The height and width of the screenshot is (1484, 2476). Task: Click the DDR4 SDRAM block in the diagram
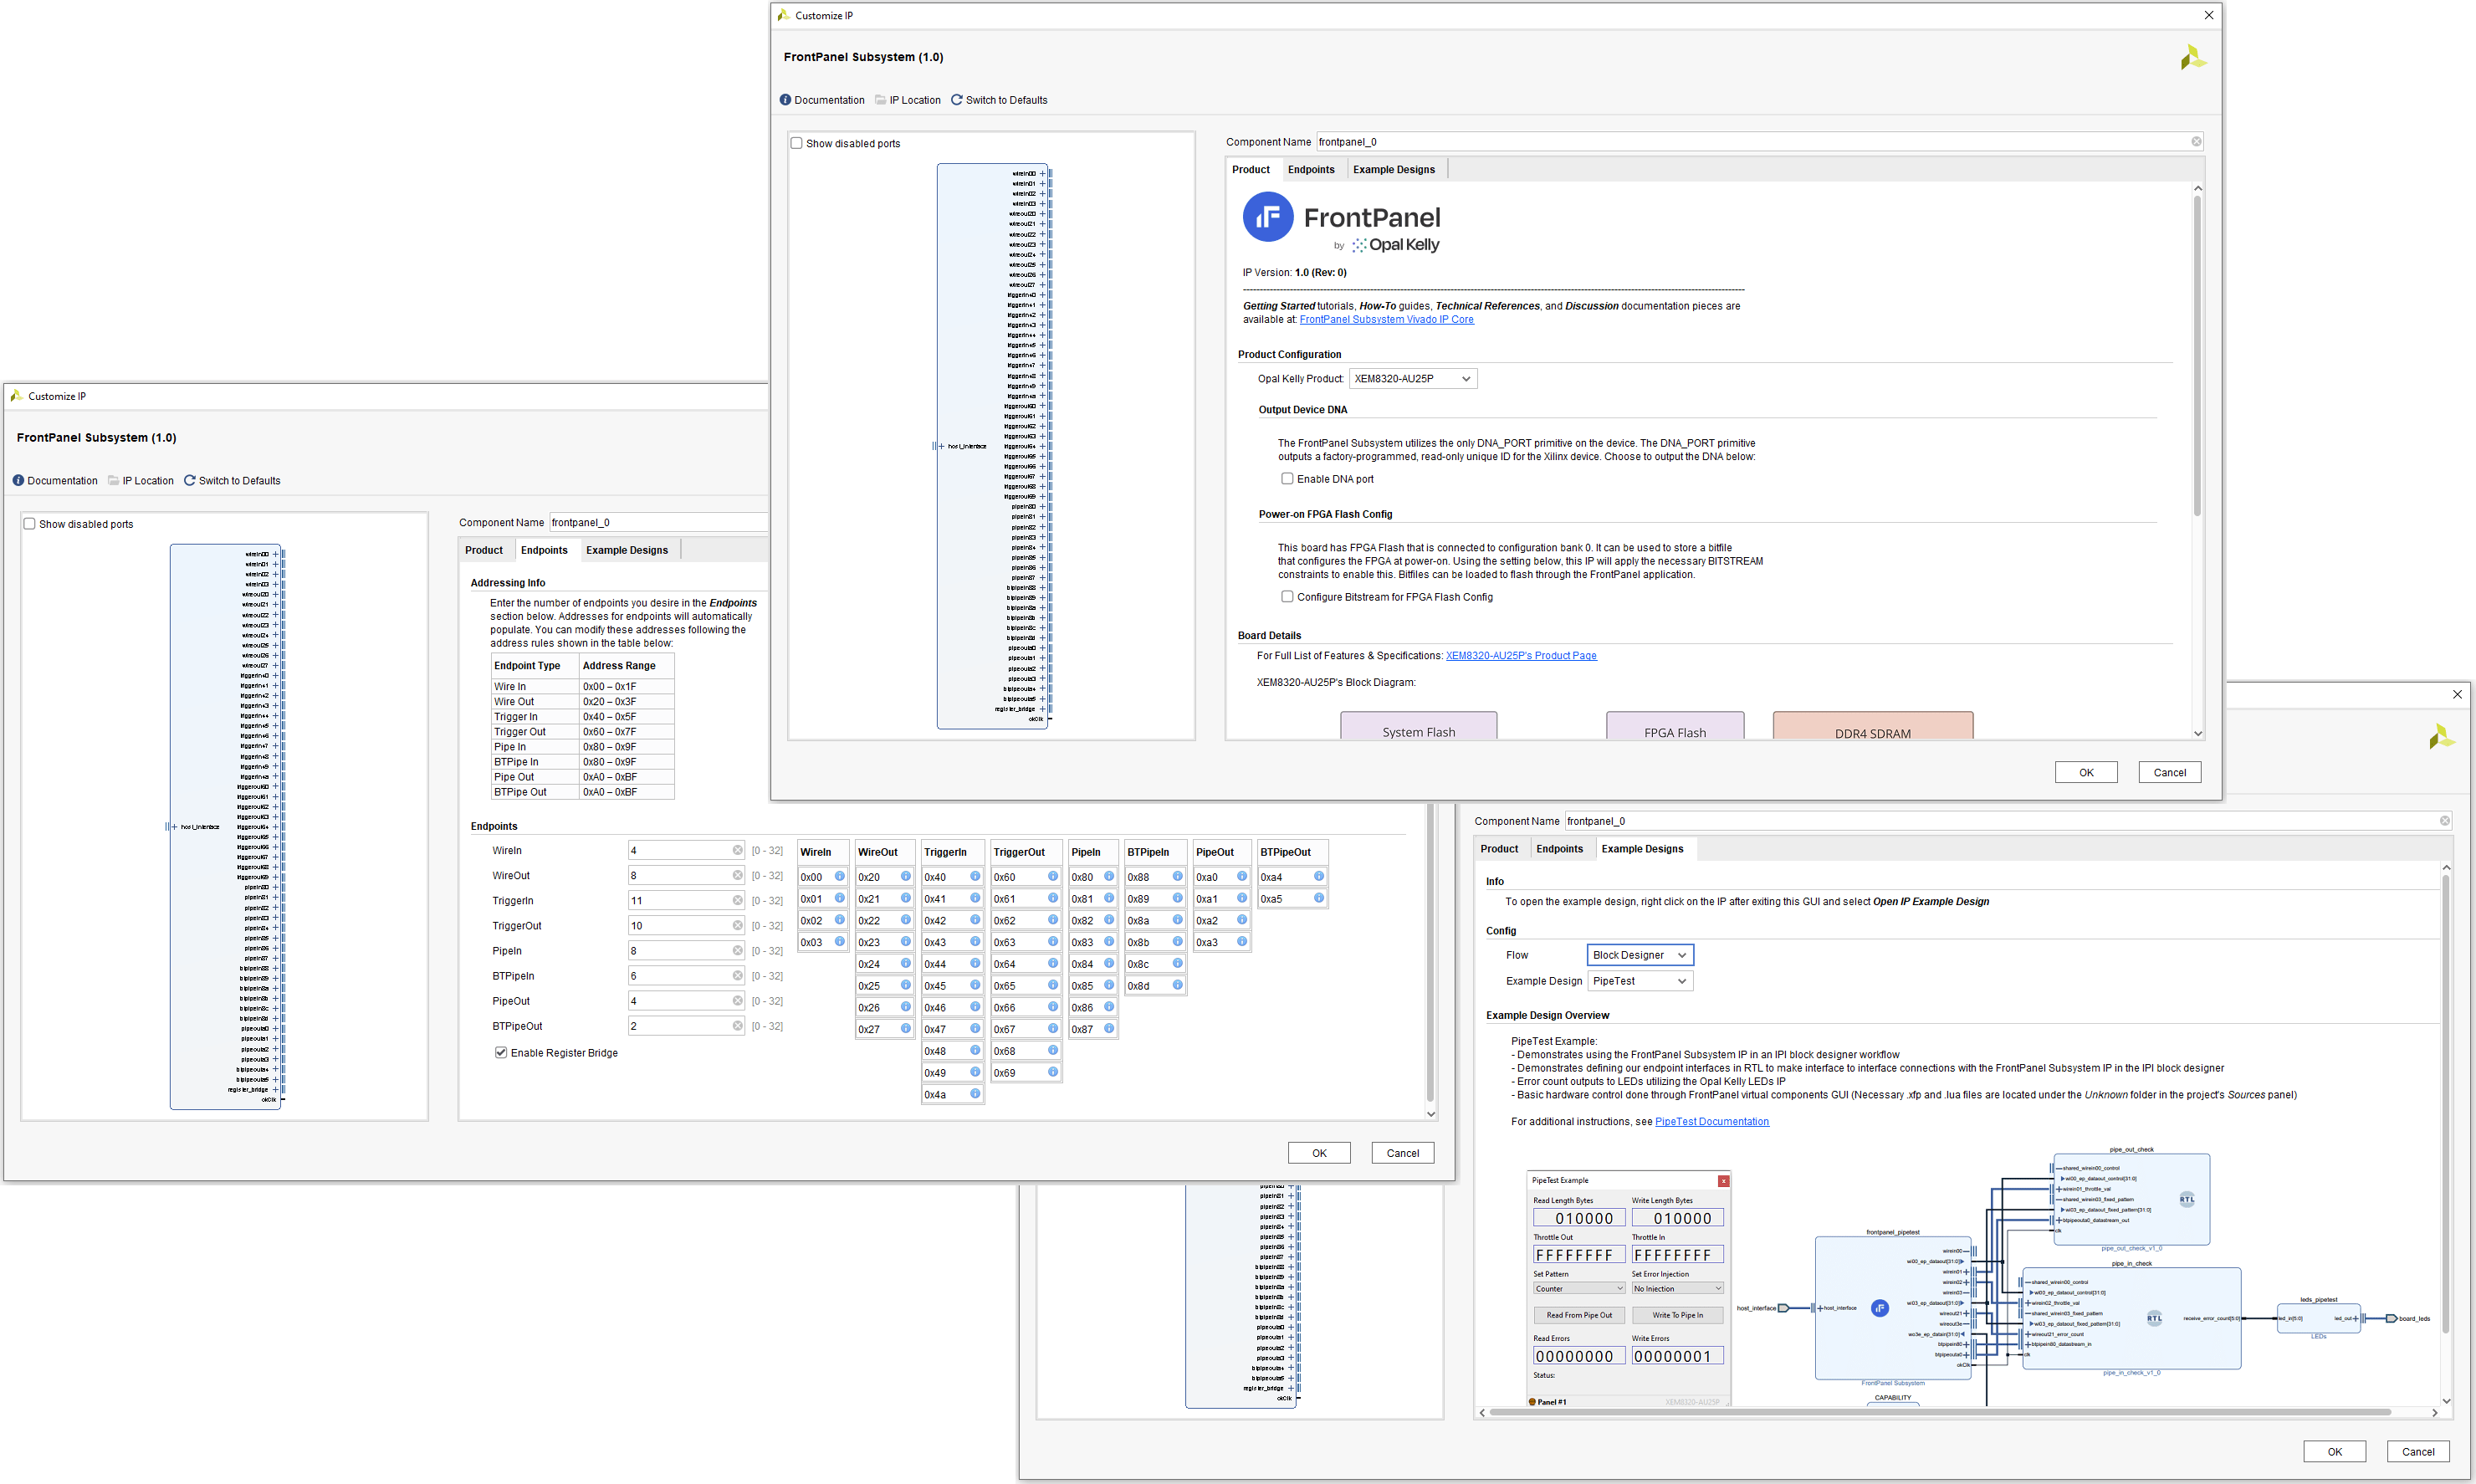coord(1872,726)
